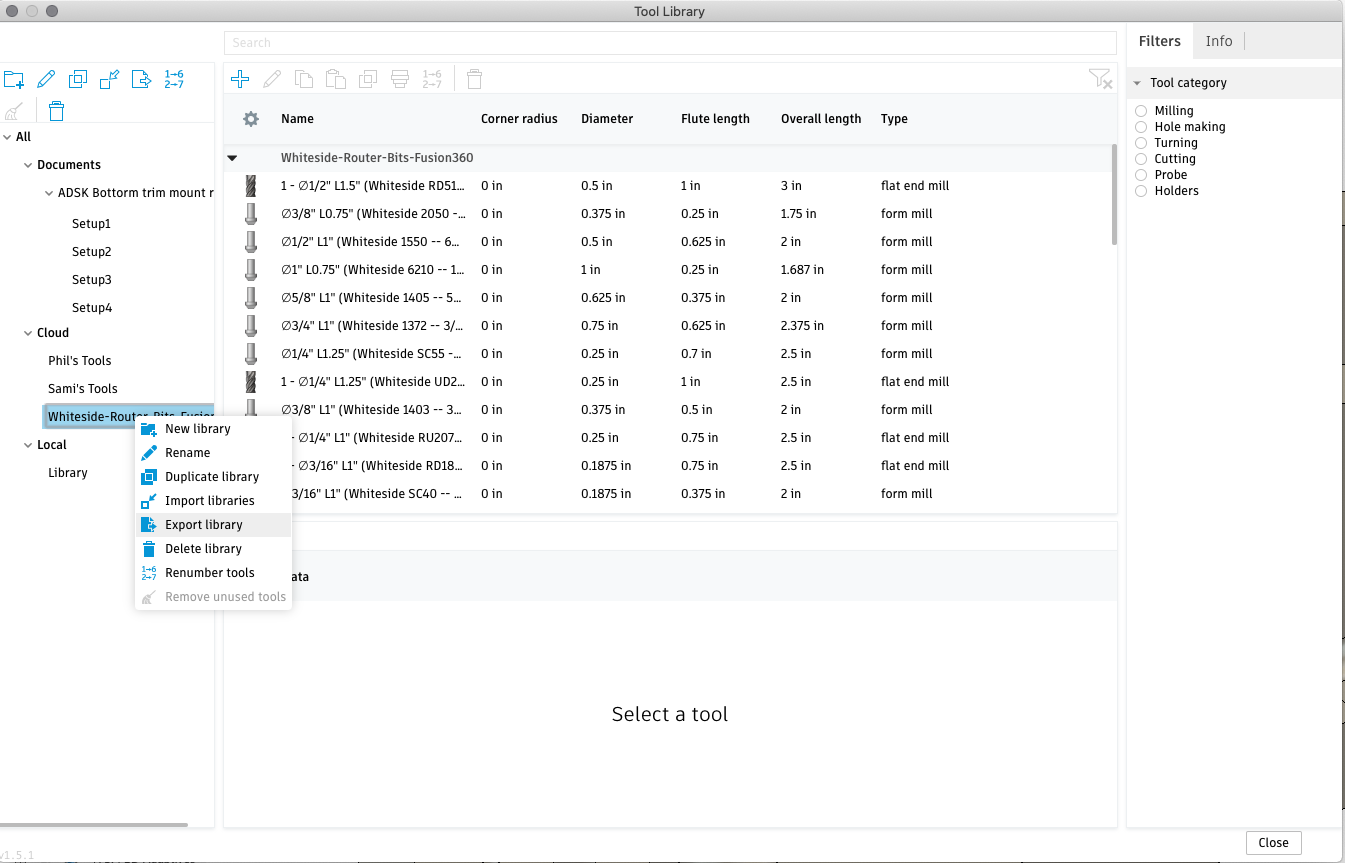Click the end mill icon for tool RD51
This screenshot has width=1345, height=863.
(251, 186)
